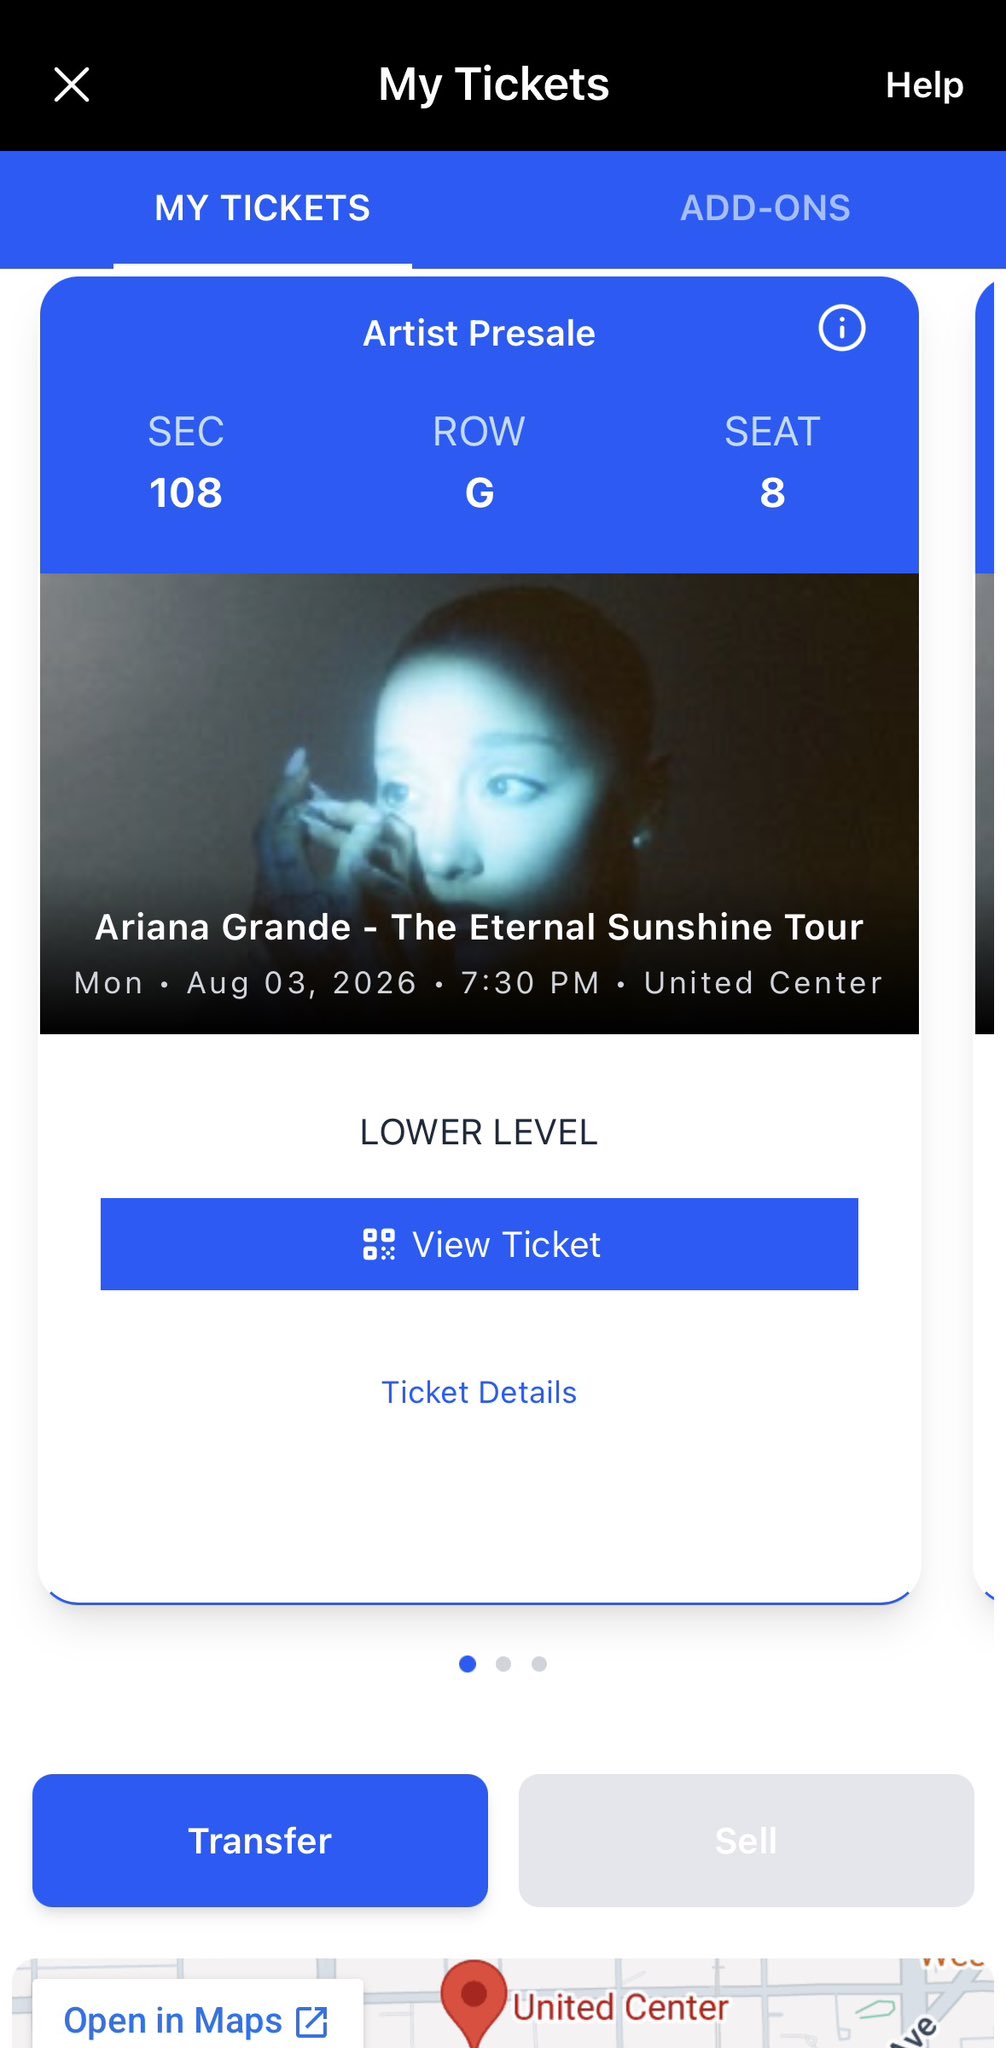Close the My Tickets screen with the X
The height and width of the screenshot is (2048, 1006).
coord(71,85)
